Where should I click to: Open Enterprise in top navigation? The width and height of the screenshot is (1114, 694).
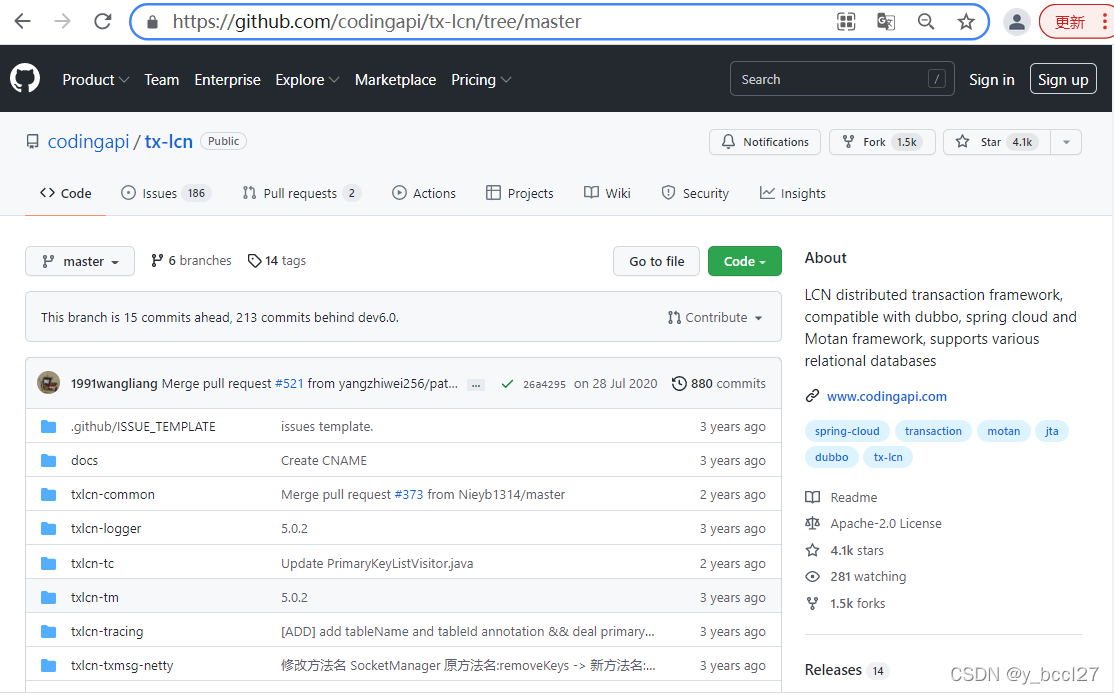pyautogui.click(x=227, y=80)
